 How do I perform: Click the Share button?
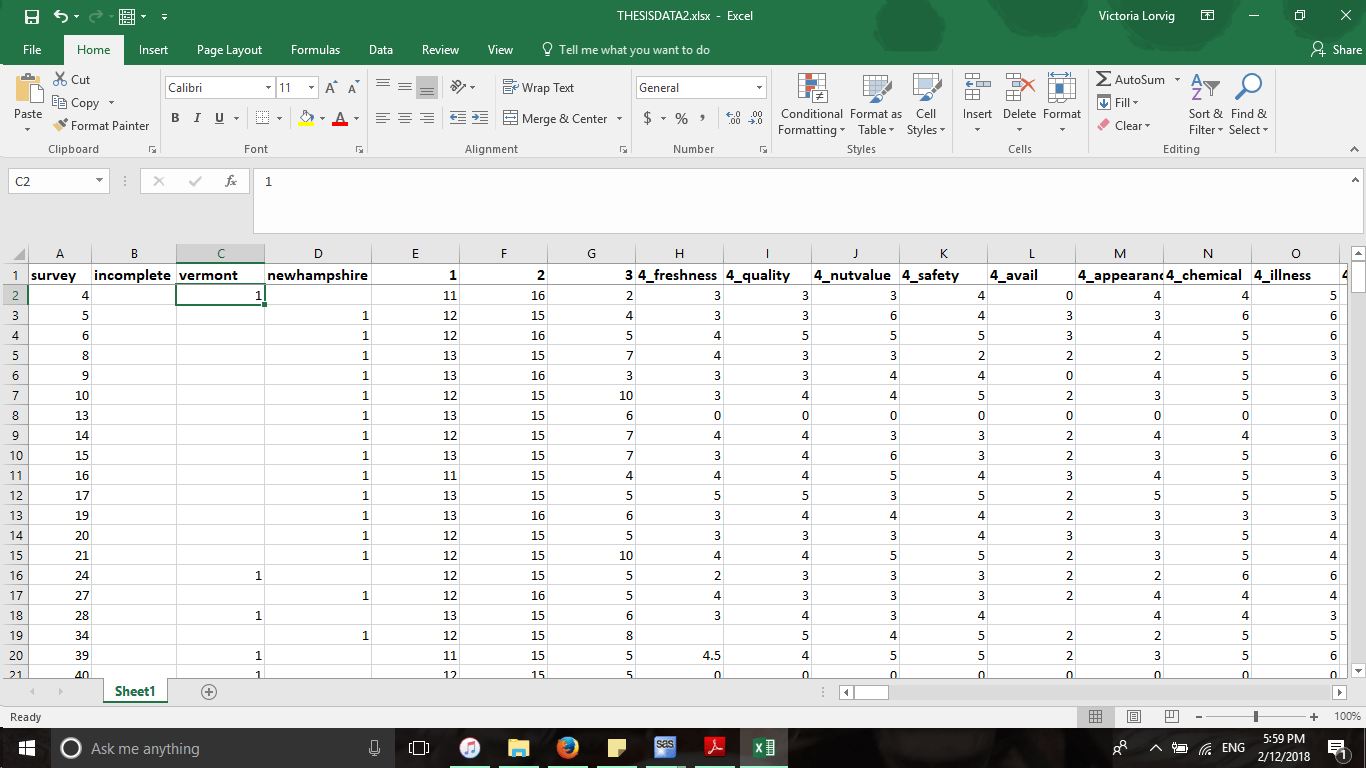pyautogui.click(x=1340, y=49)
